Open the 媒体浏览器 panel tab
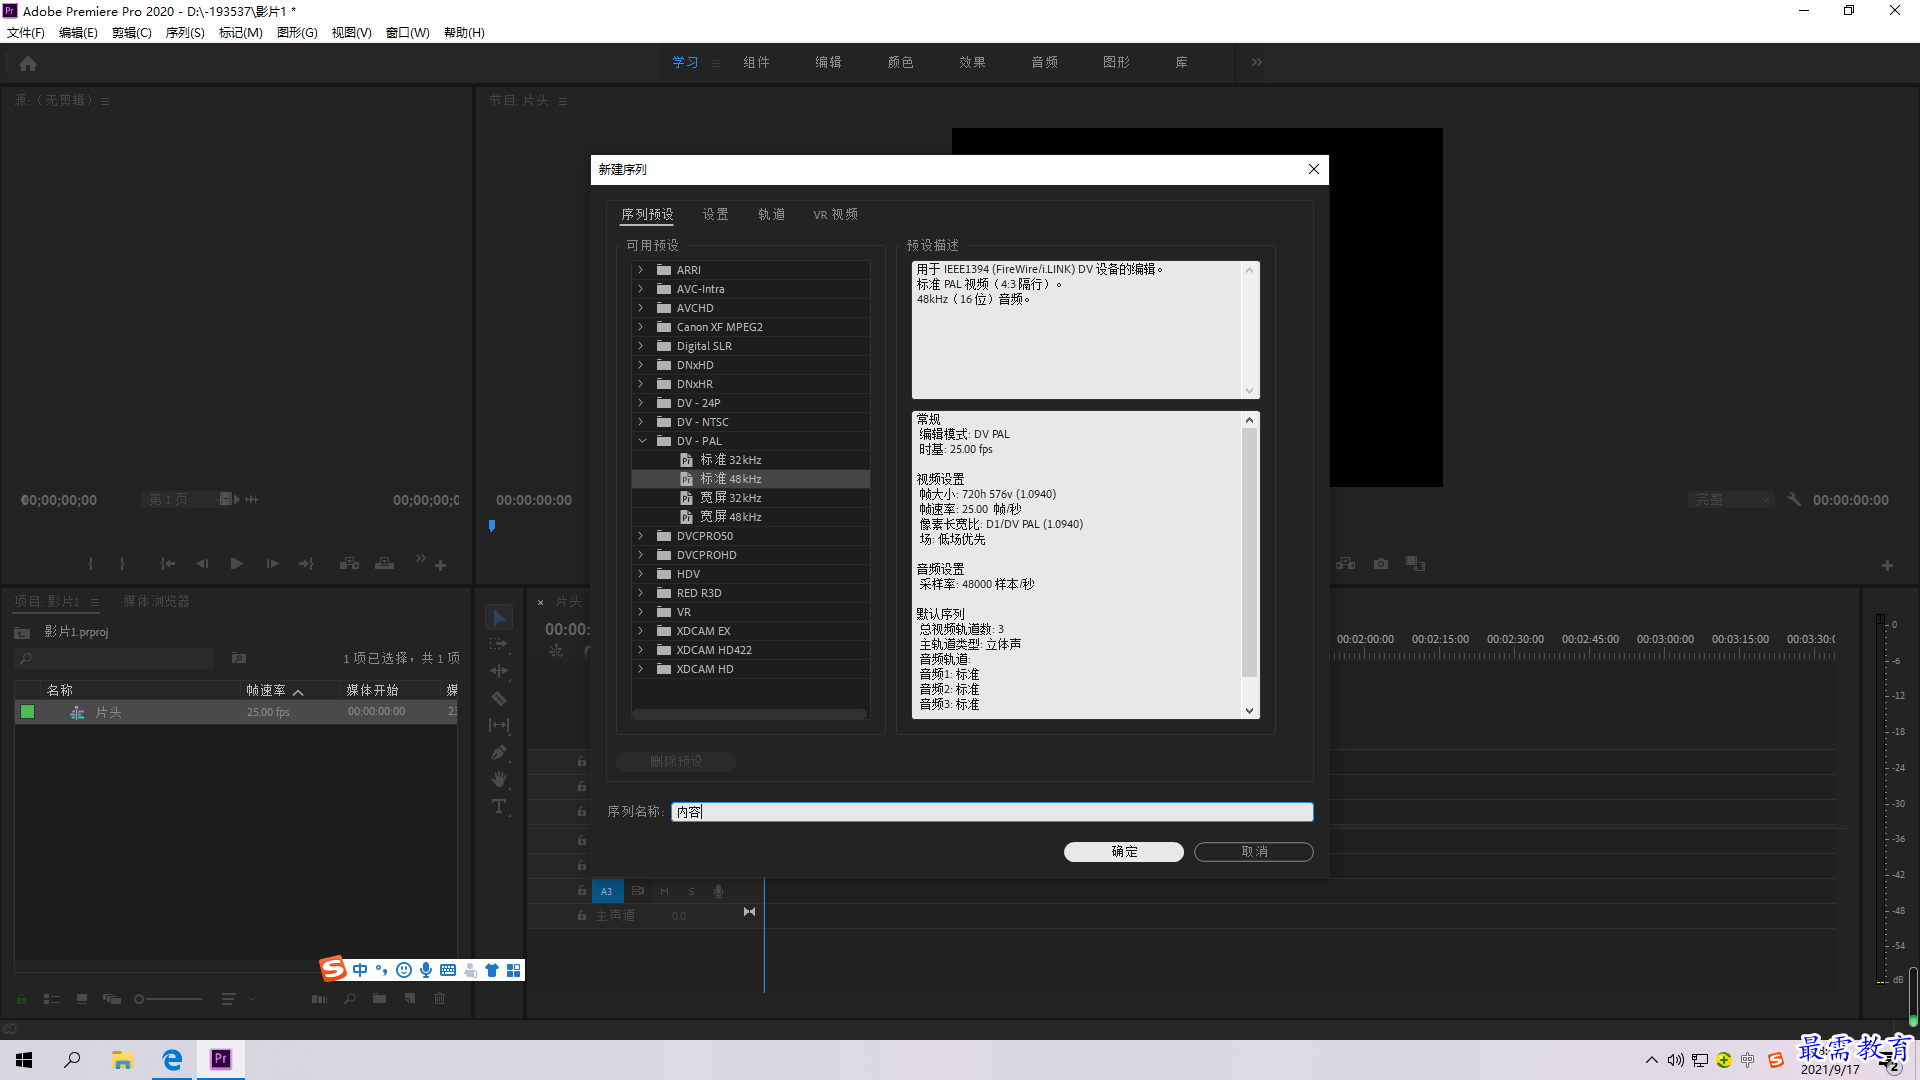The height and width of the screenshot is (1080, 1920). pos(156,601)
